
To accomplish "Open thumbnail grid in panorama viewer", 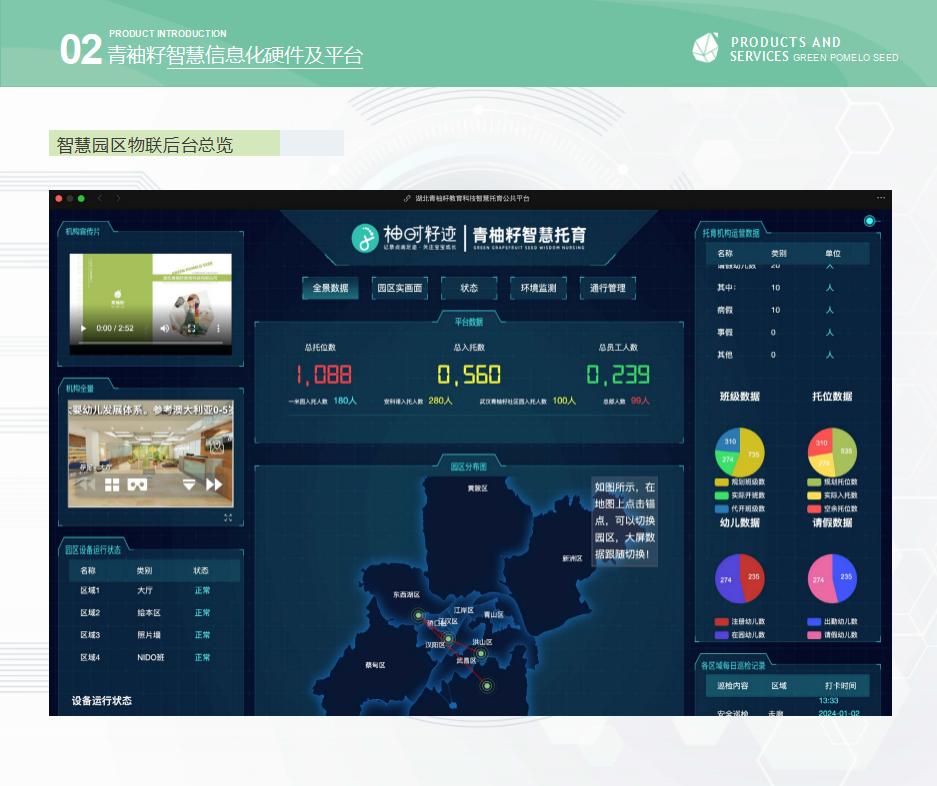I will coord(112,485).
